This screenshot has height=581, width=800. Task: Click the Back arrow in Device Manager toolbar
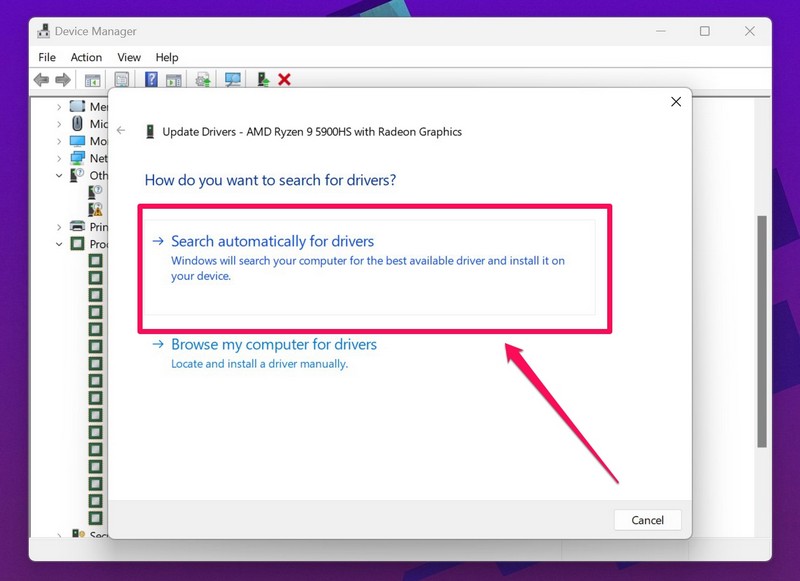(41, 80)
